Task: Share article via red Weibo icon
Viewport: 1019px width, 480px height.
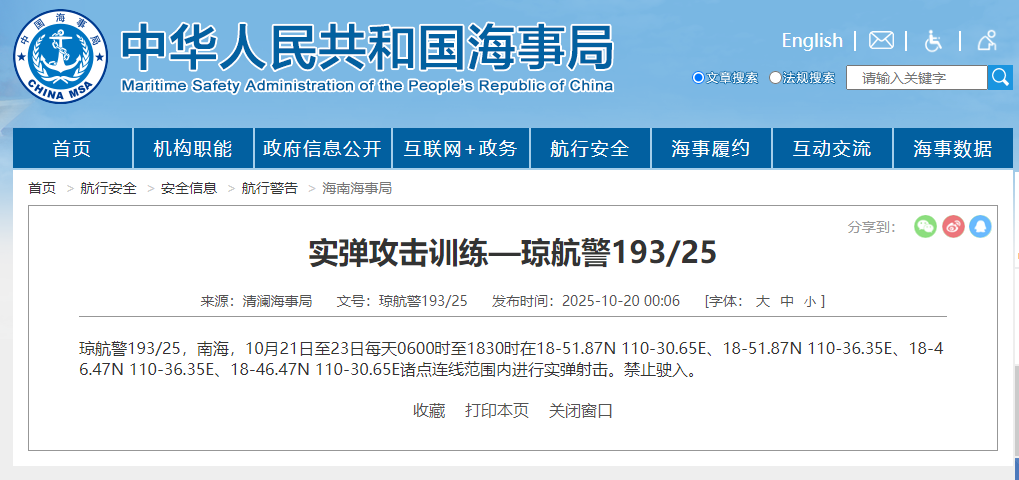Action: point(953,227)
